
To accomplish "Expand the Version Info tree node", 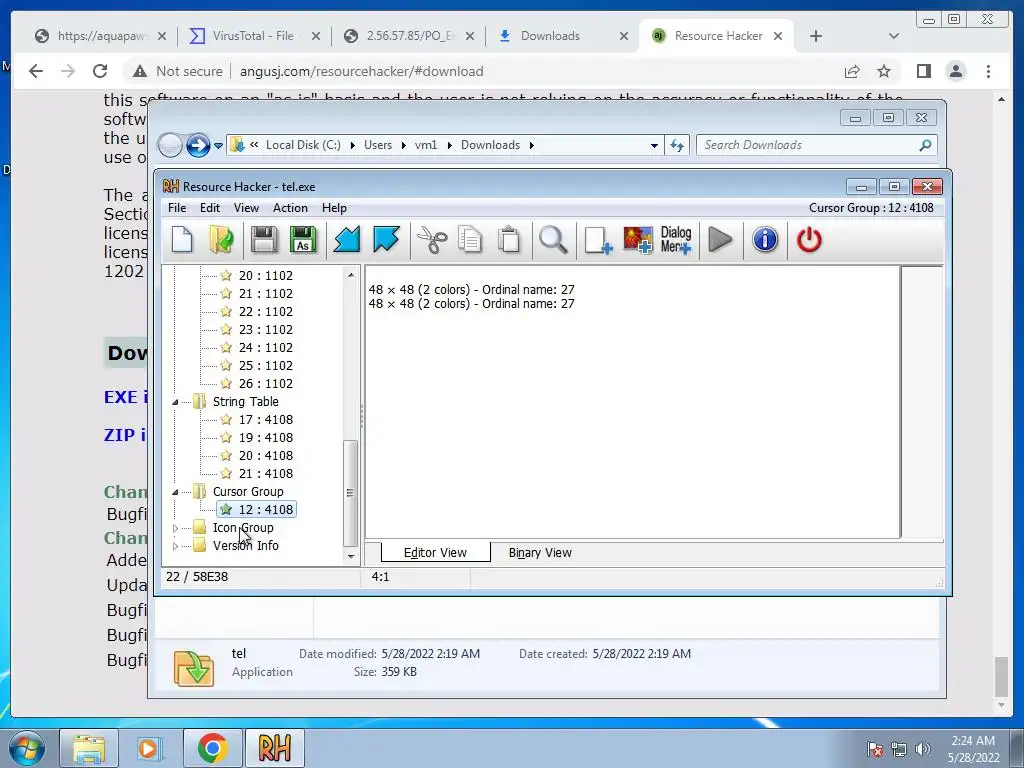I will [x=175, y=546].
